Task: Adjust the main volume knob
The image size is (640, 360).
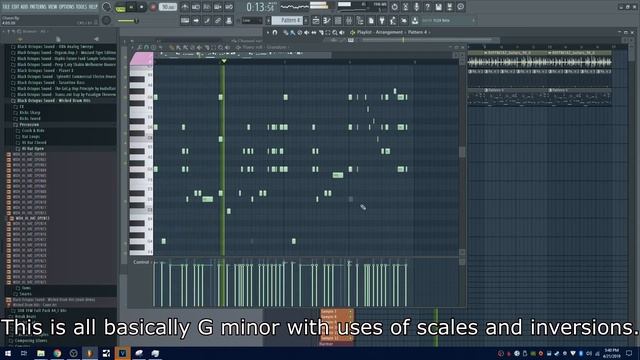Action: pos(107,7)
